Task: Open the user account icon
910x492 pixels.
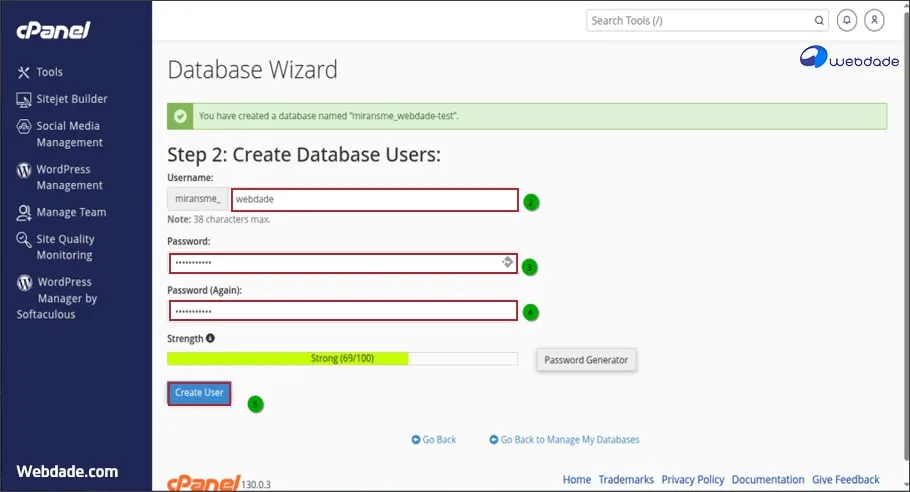Action: click(x=875, y=20)
